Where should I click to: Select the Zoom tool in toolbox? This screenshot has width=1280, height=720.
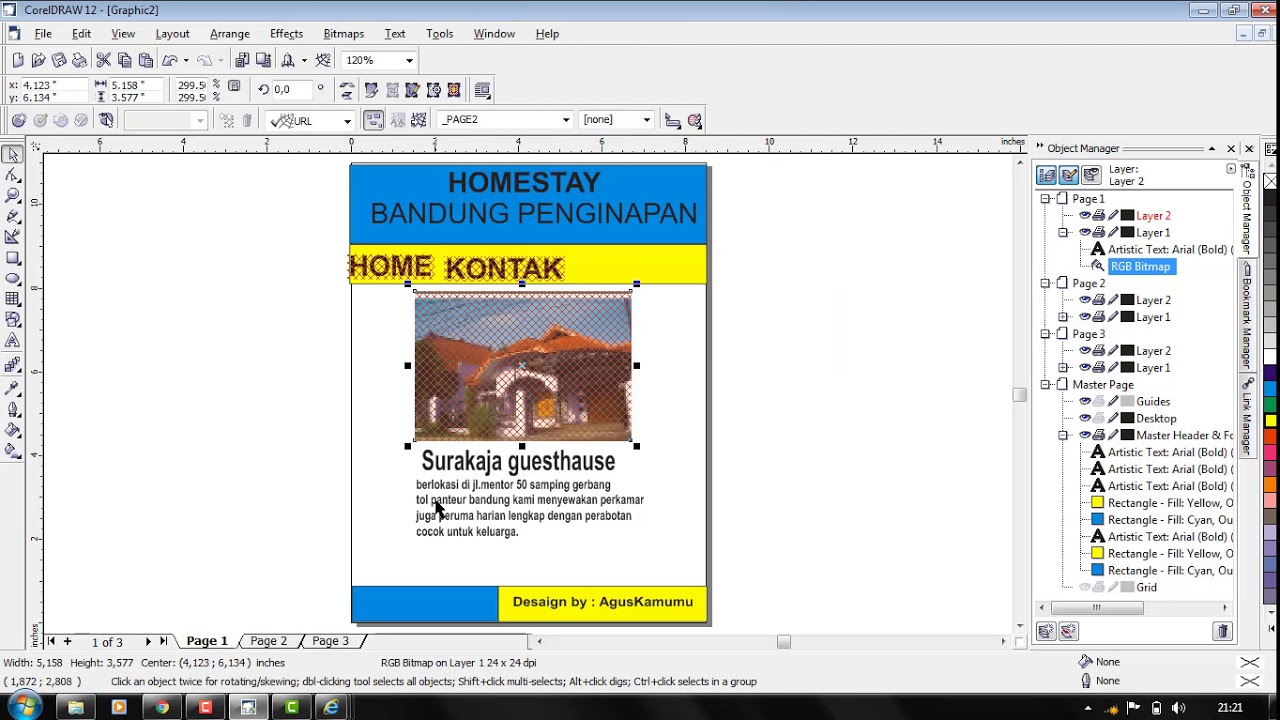[13, 195]
